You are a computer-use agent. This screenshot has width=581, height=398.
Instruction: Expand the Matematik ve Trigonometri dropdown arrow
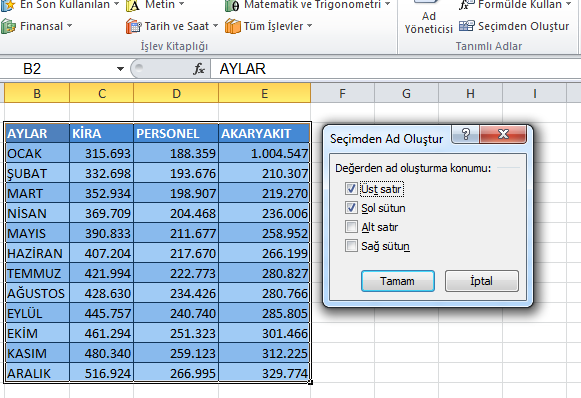[388, 4]
